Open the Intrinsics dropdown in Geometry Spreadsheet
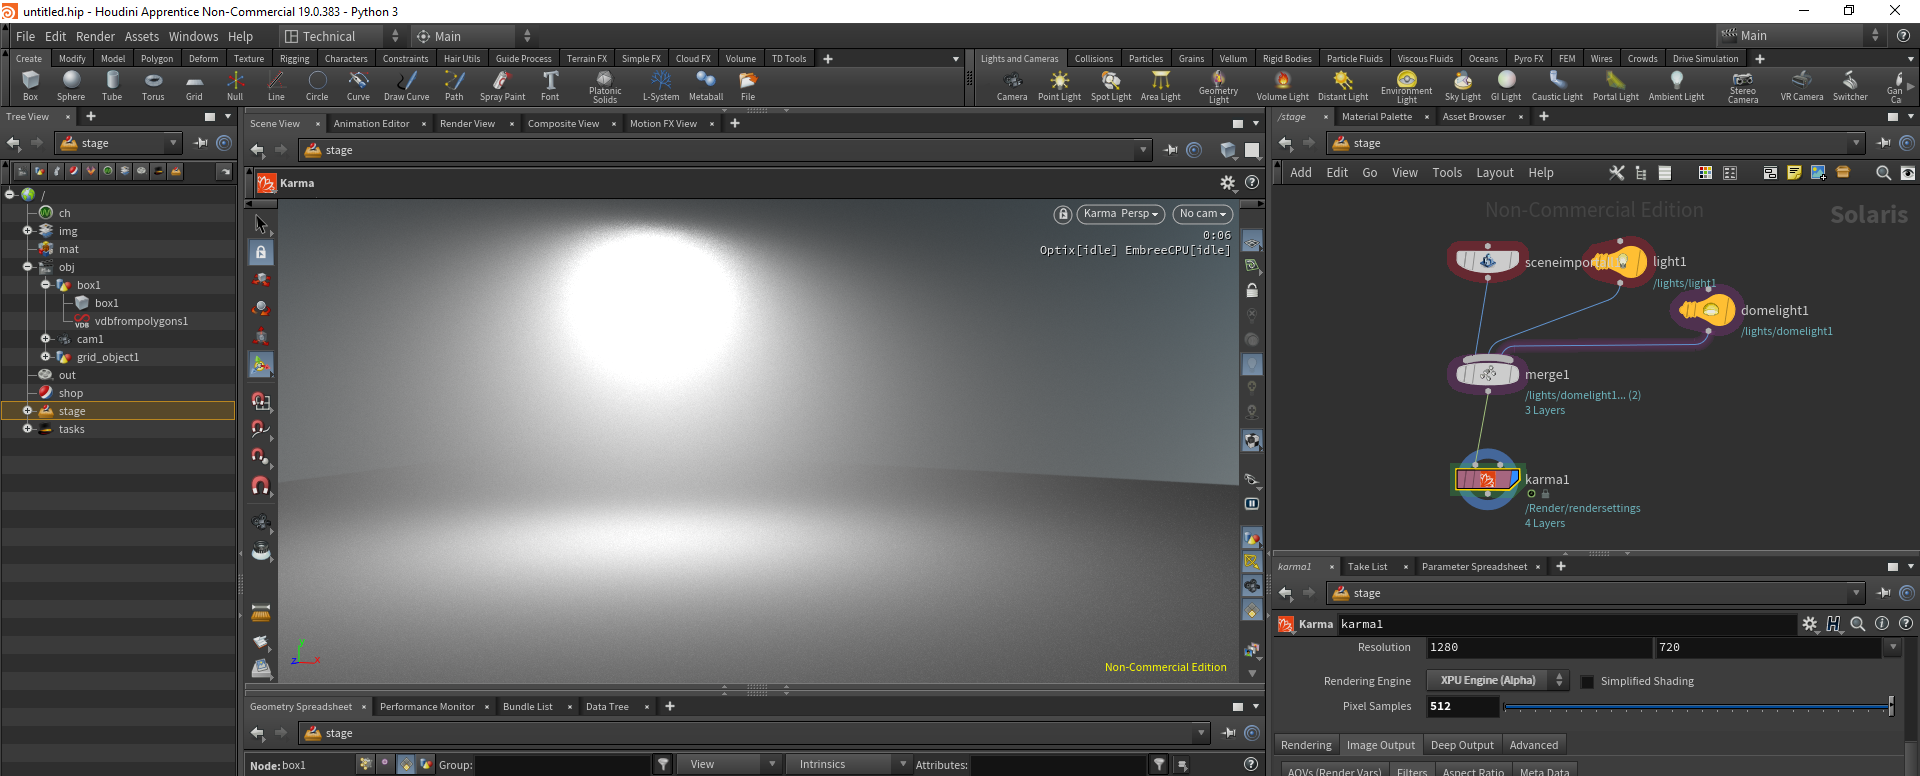The image size is (1920, 776). tap(848, 764)
